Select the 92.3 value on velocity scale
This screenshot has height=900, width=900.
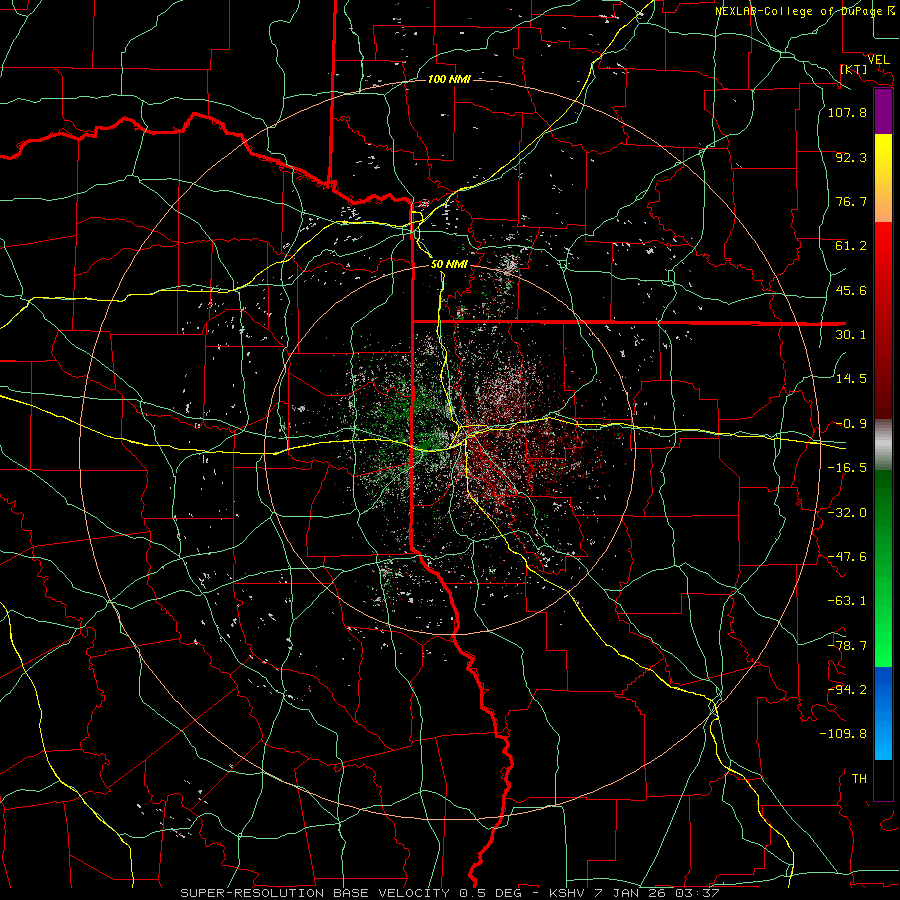(851, 157)
